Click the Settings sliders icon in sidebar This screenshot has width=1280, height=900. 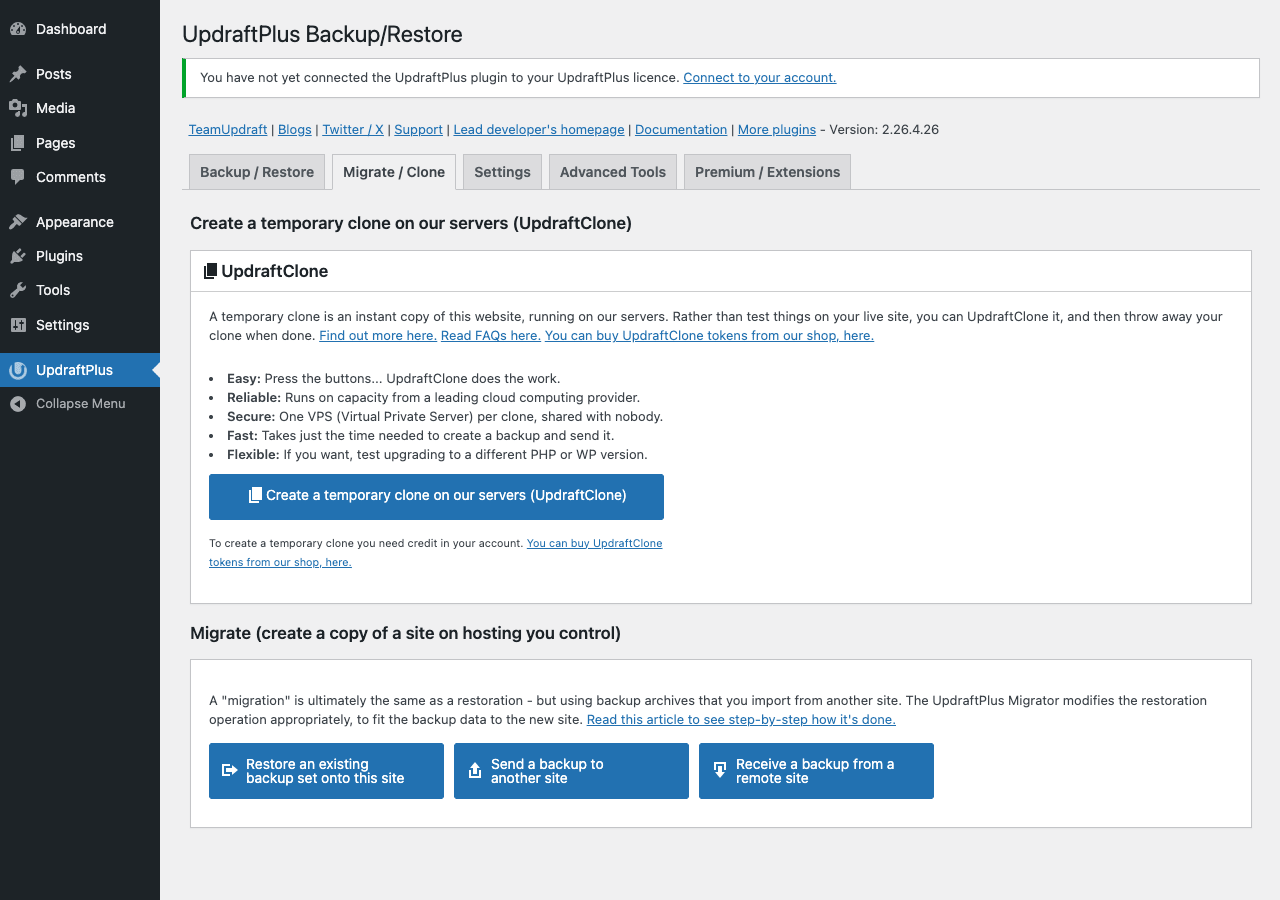coord(18,325)
